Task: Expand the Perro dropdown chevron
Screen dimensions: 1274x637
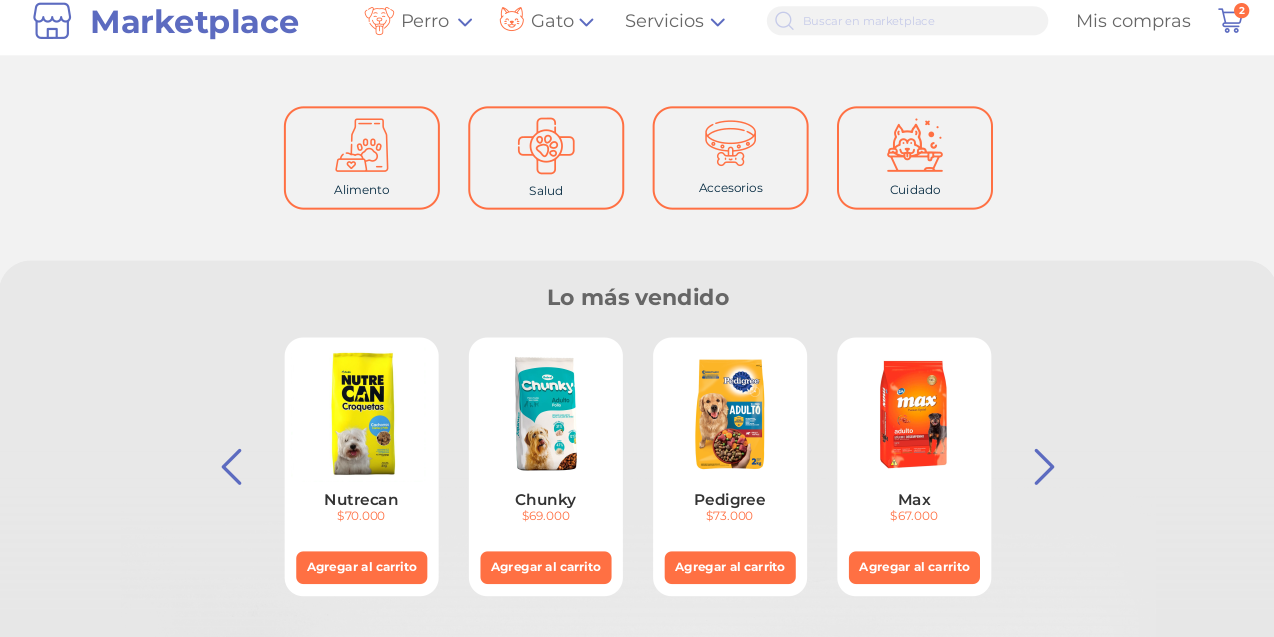Action: 464,22
